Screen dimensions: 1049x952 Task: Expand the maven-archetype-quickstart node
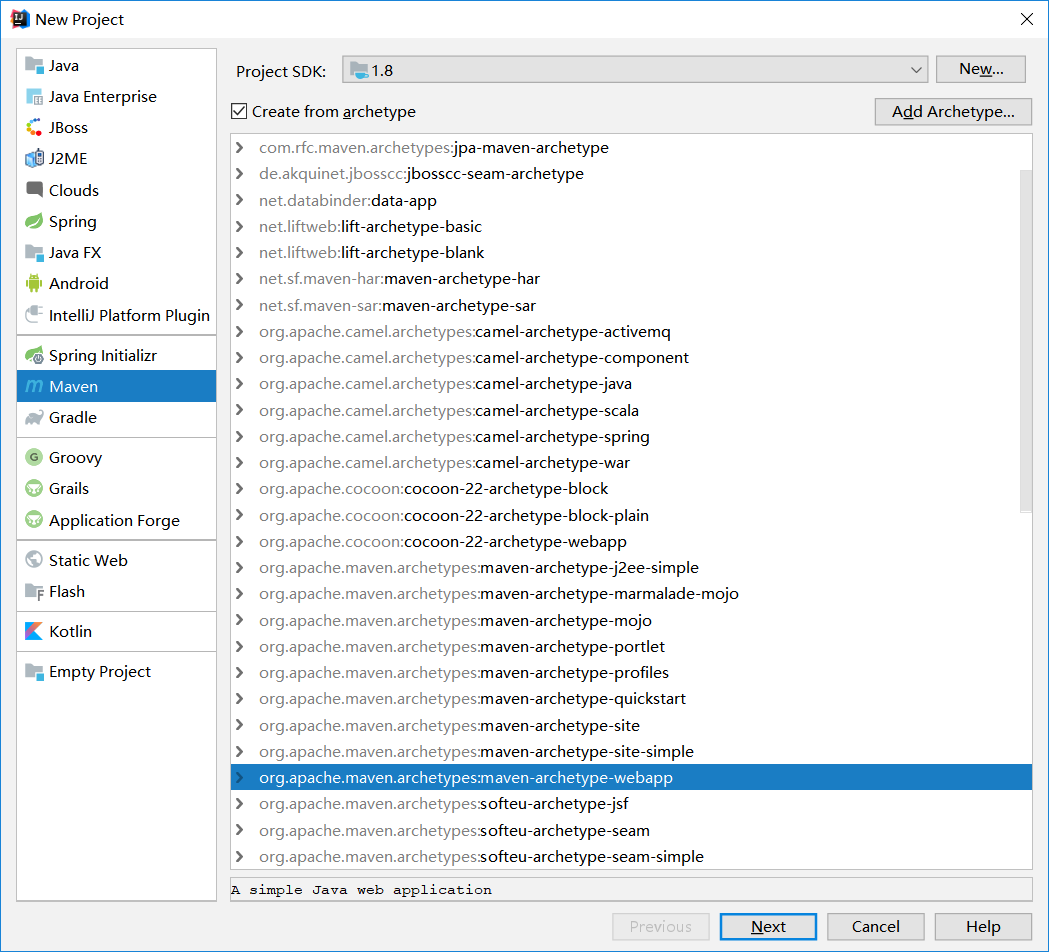tap(240, 698)
